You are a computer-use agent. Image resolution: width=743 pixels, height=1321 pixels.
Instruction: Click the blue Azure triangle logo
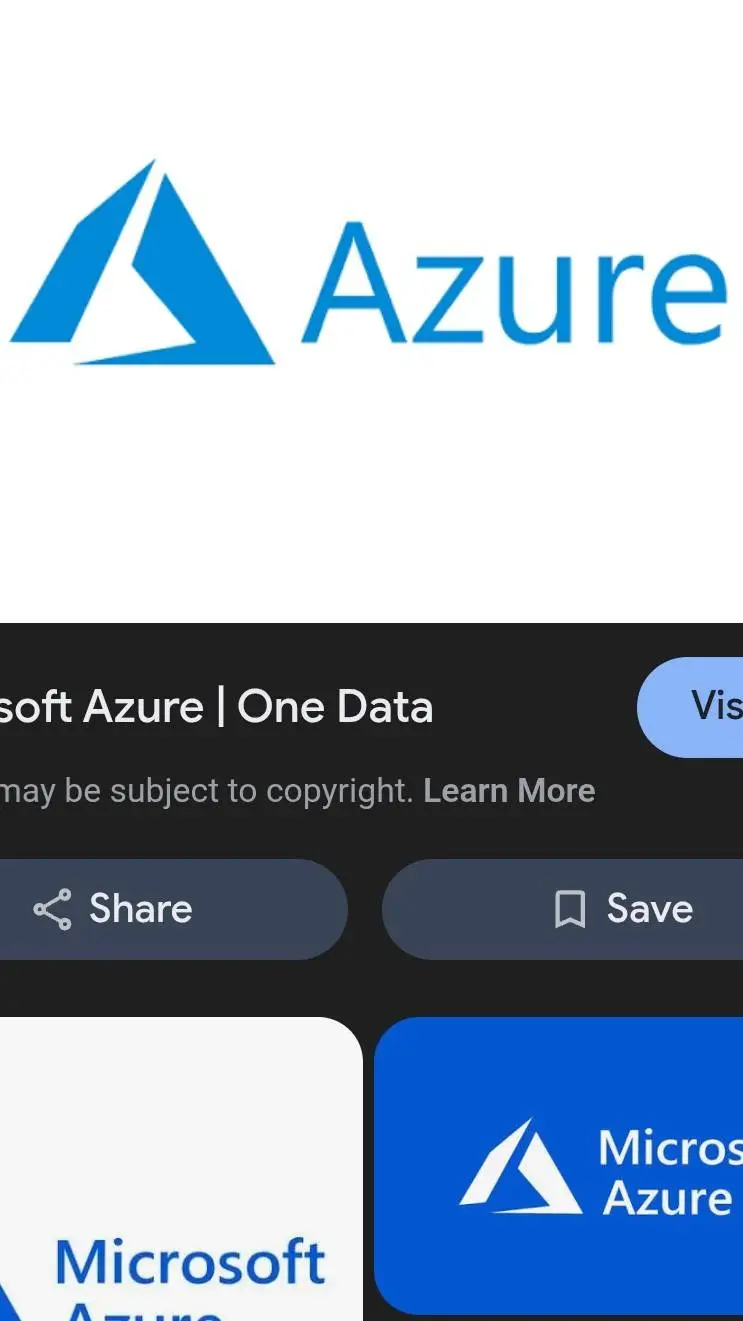click(143, 268)
